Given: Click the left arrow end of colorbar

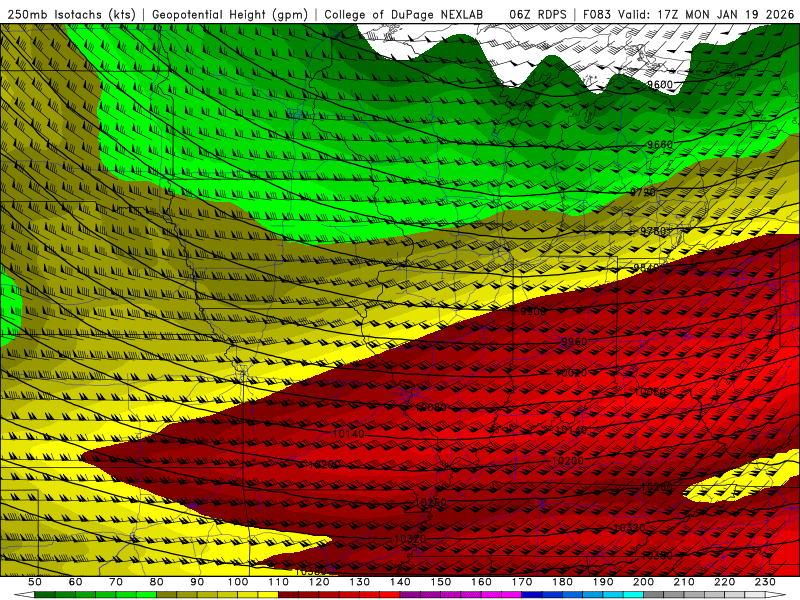Looking at the screenshot, I should pos(24,595).
